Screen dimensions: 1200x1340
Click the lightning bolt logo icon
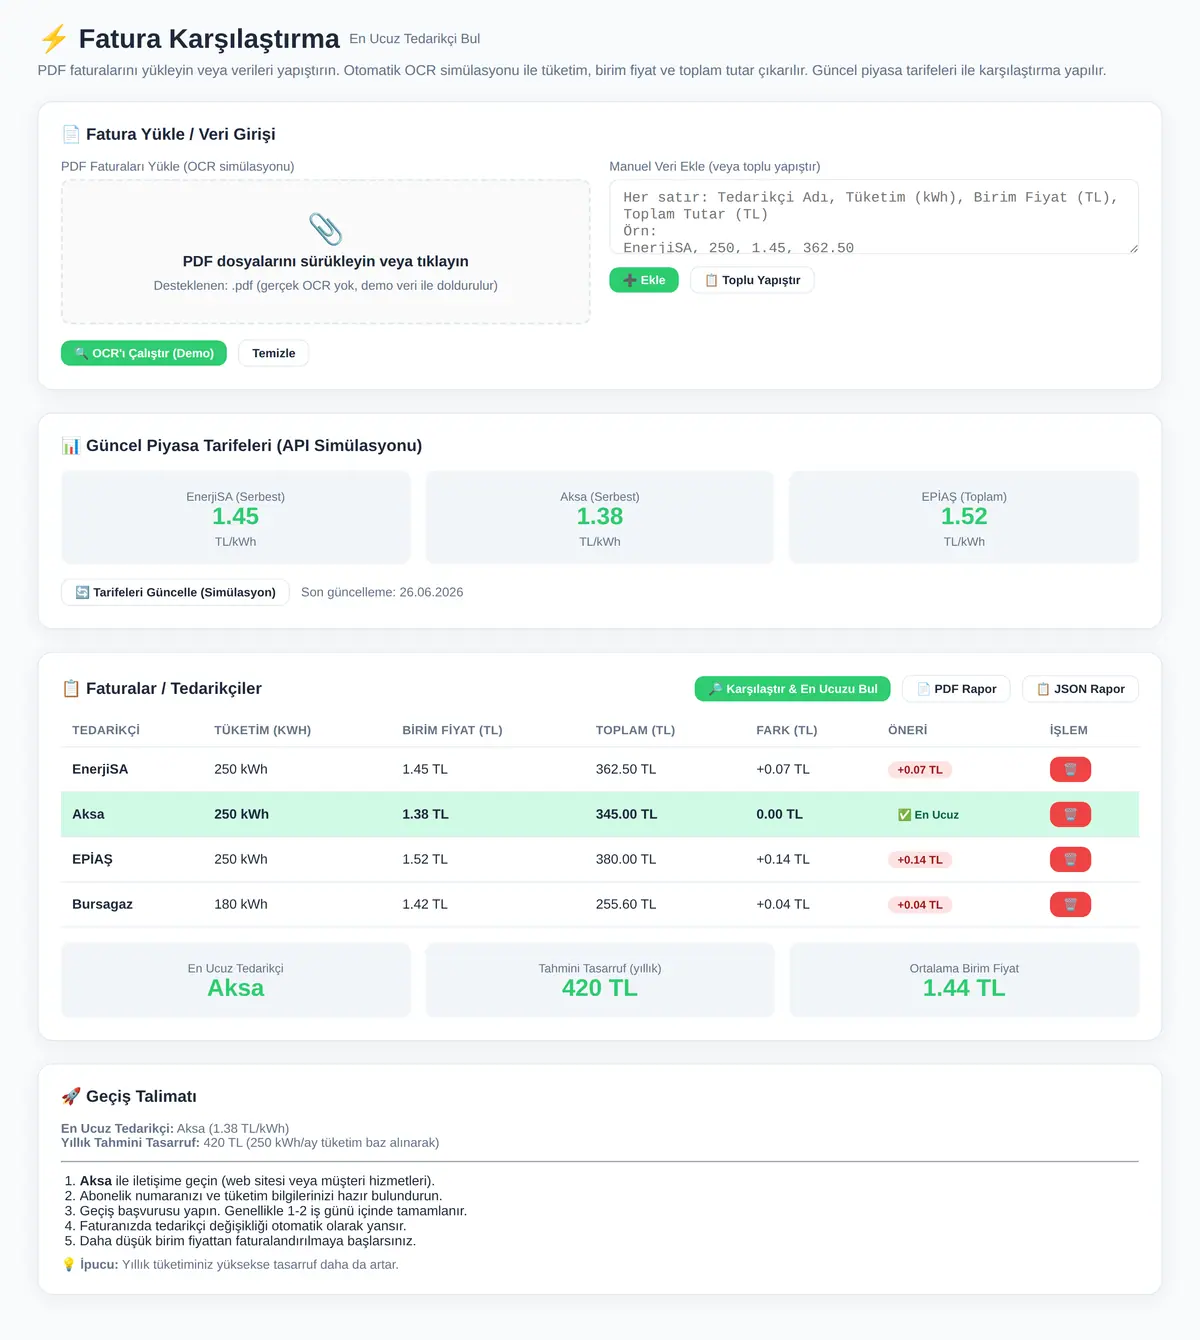53,39
